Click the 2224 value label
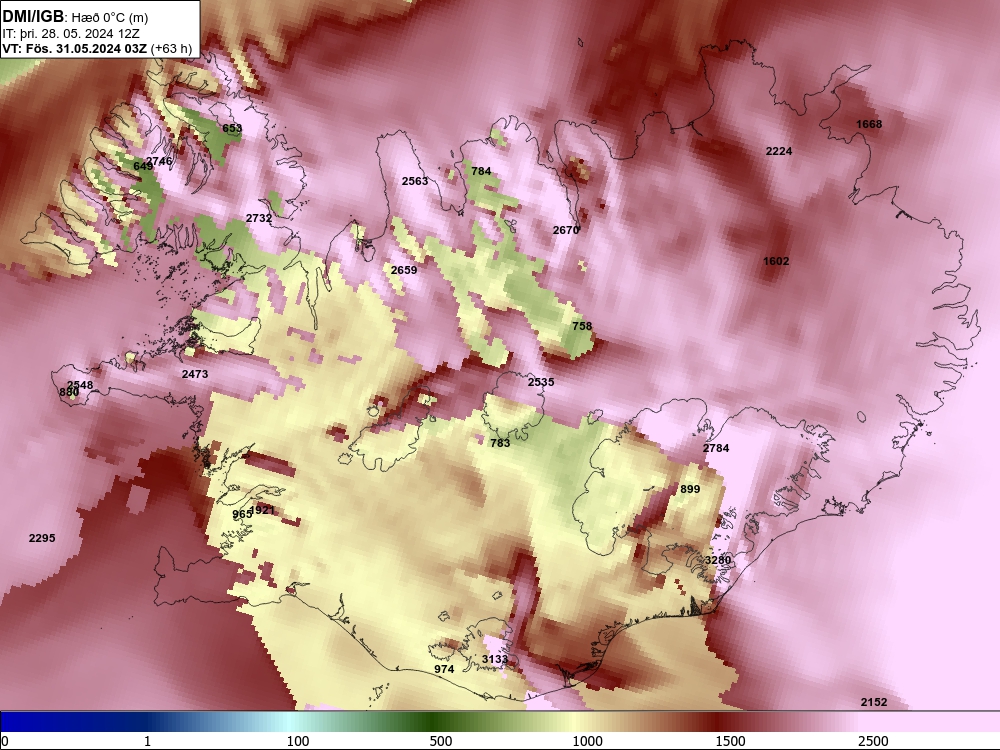 click(x=779, y=151)
